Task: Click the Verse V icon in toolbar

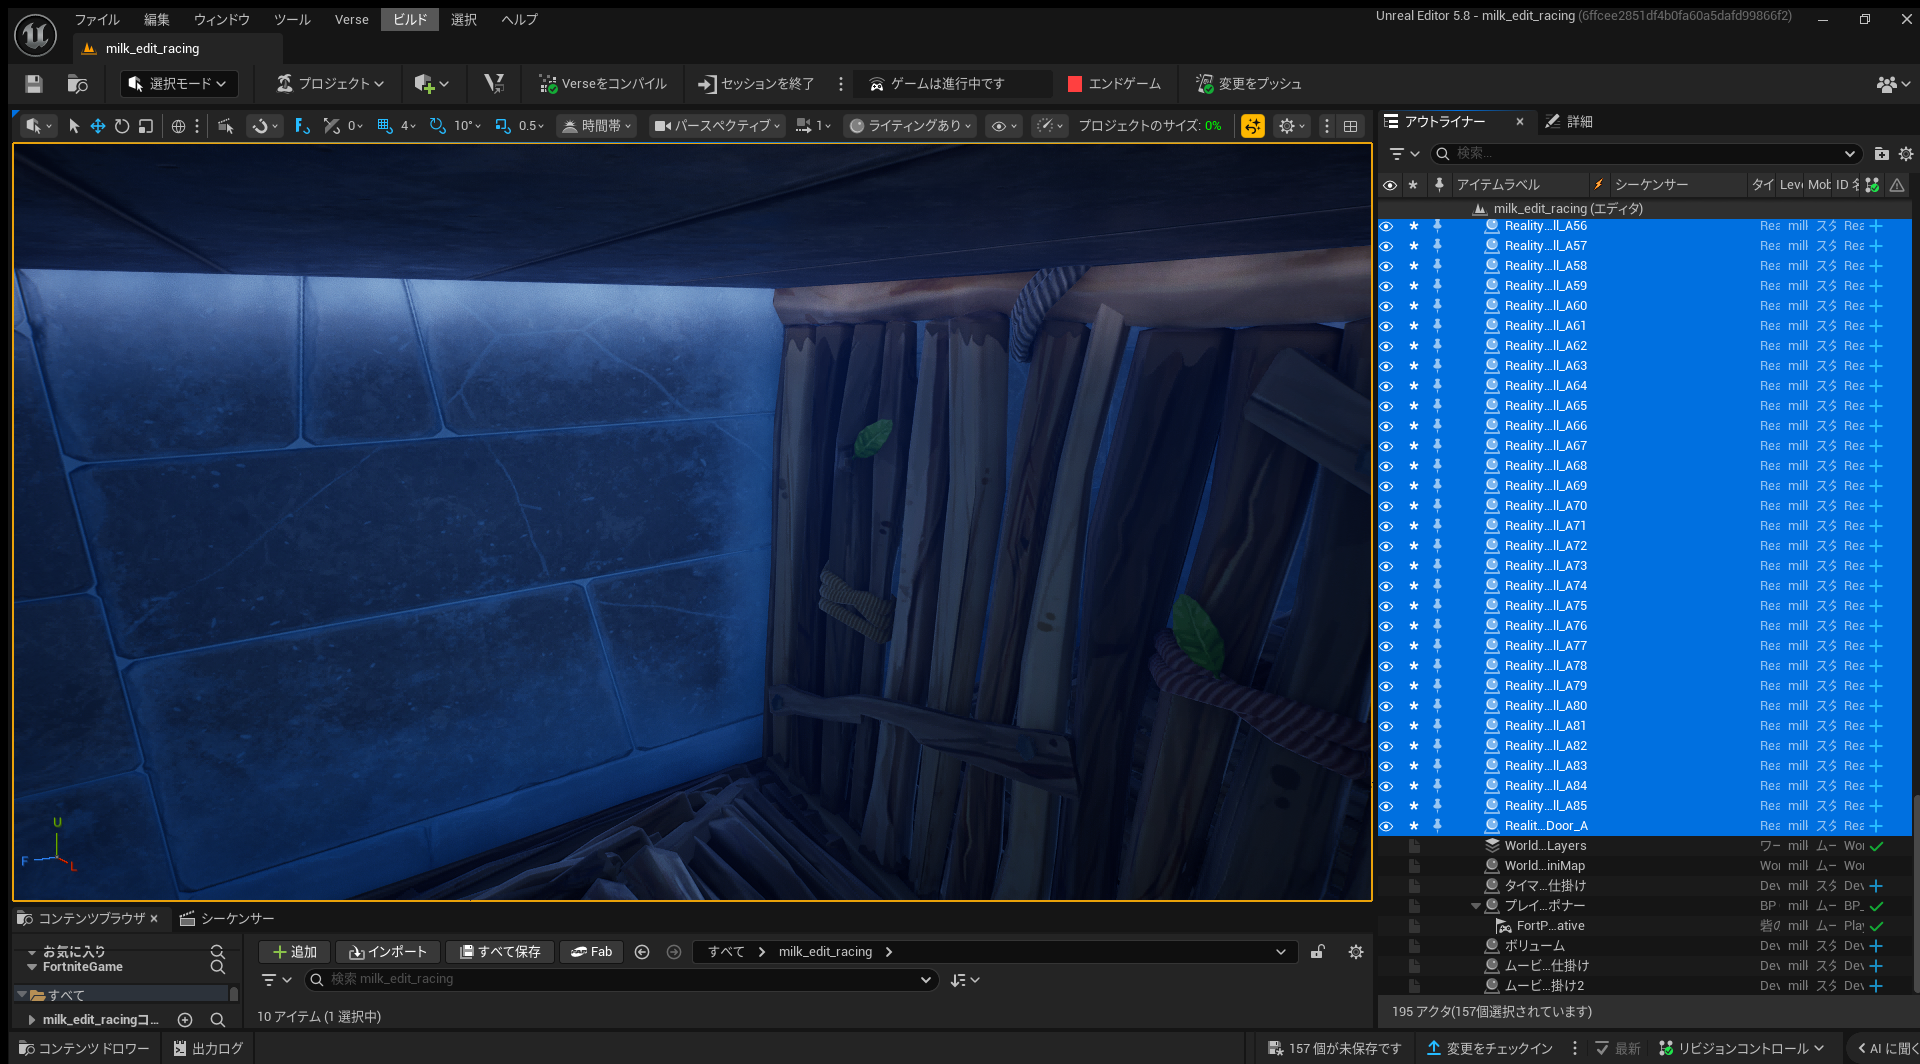Action: tap(494, 84)
